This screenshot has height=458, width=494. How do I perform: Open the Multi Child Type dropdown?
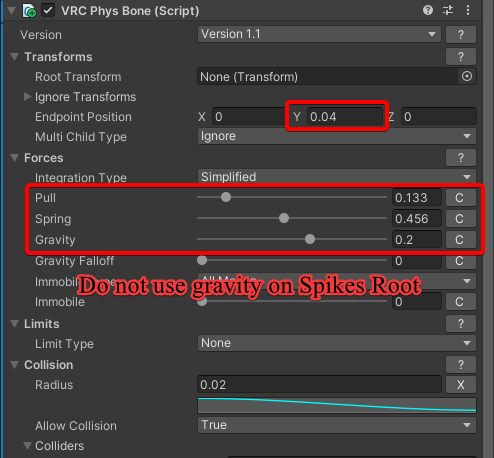point(337,136)
